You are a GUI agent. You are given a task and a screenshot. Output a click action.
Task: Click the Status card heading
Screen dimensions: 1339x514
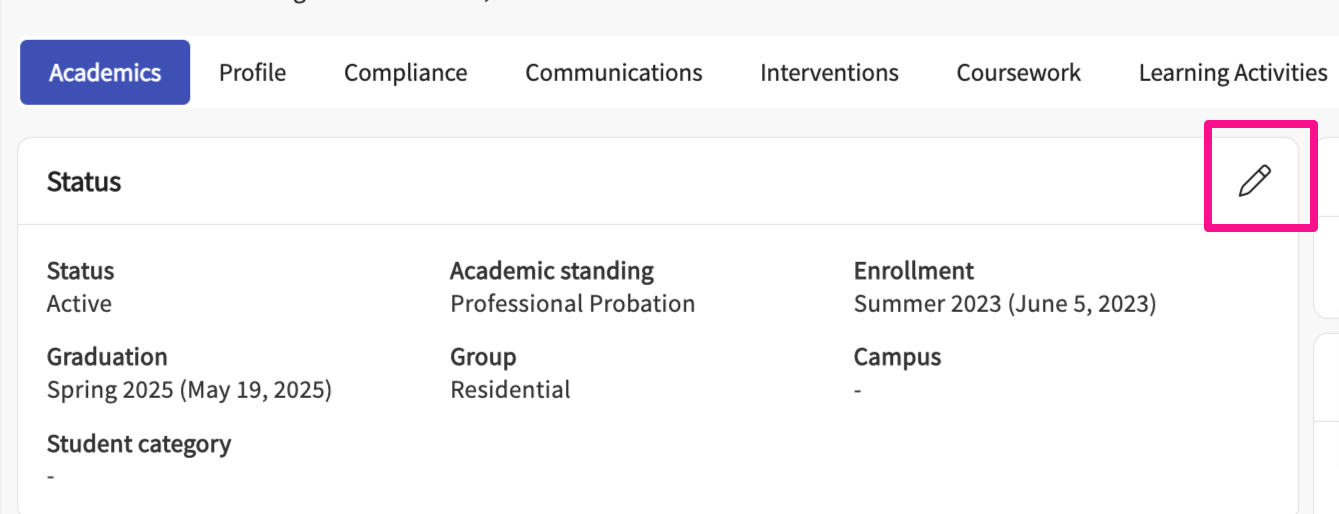pos(84,182)
